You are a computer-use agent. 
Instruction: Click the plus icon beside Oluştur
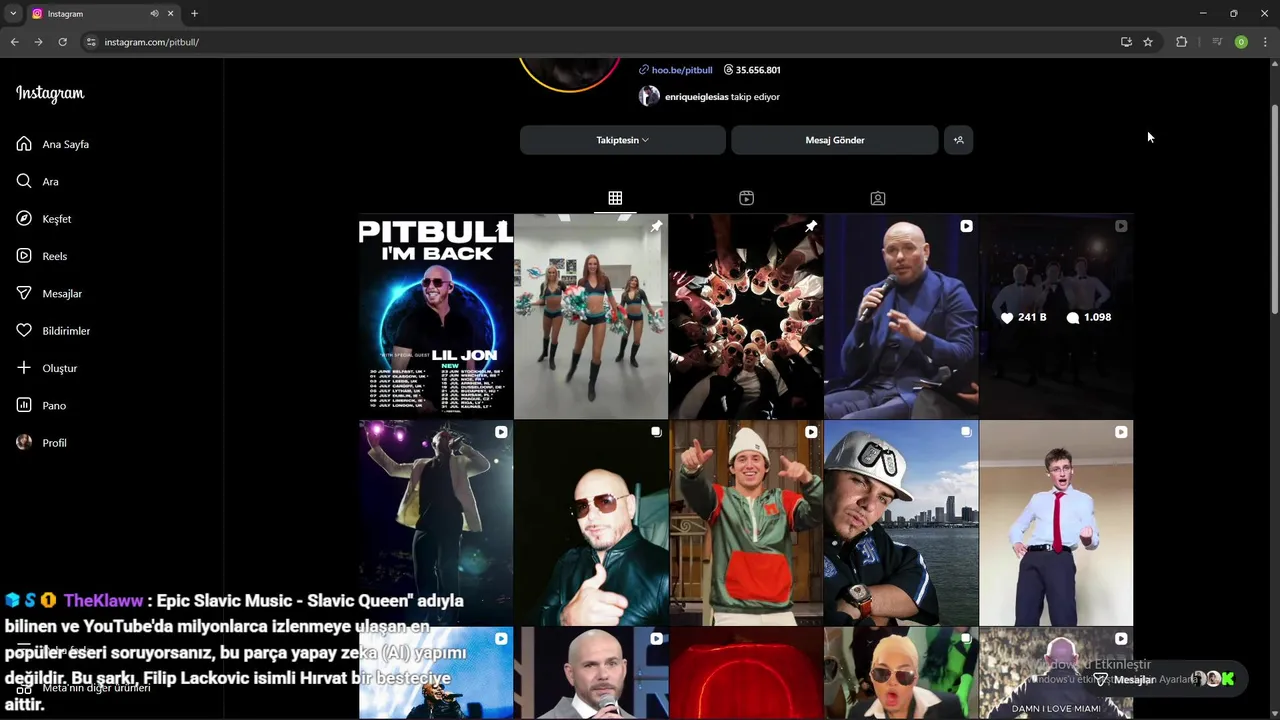click(x=24, y=368)
